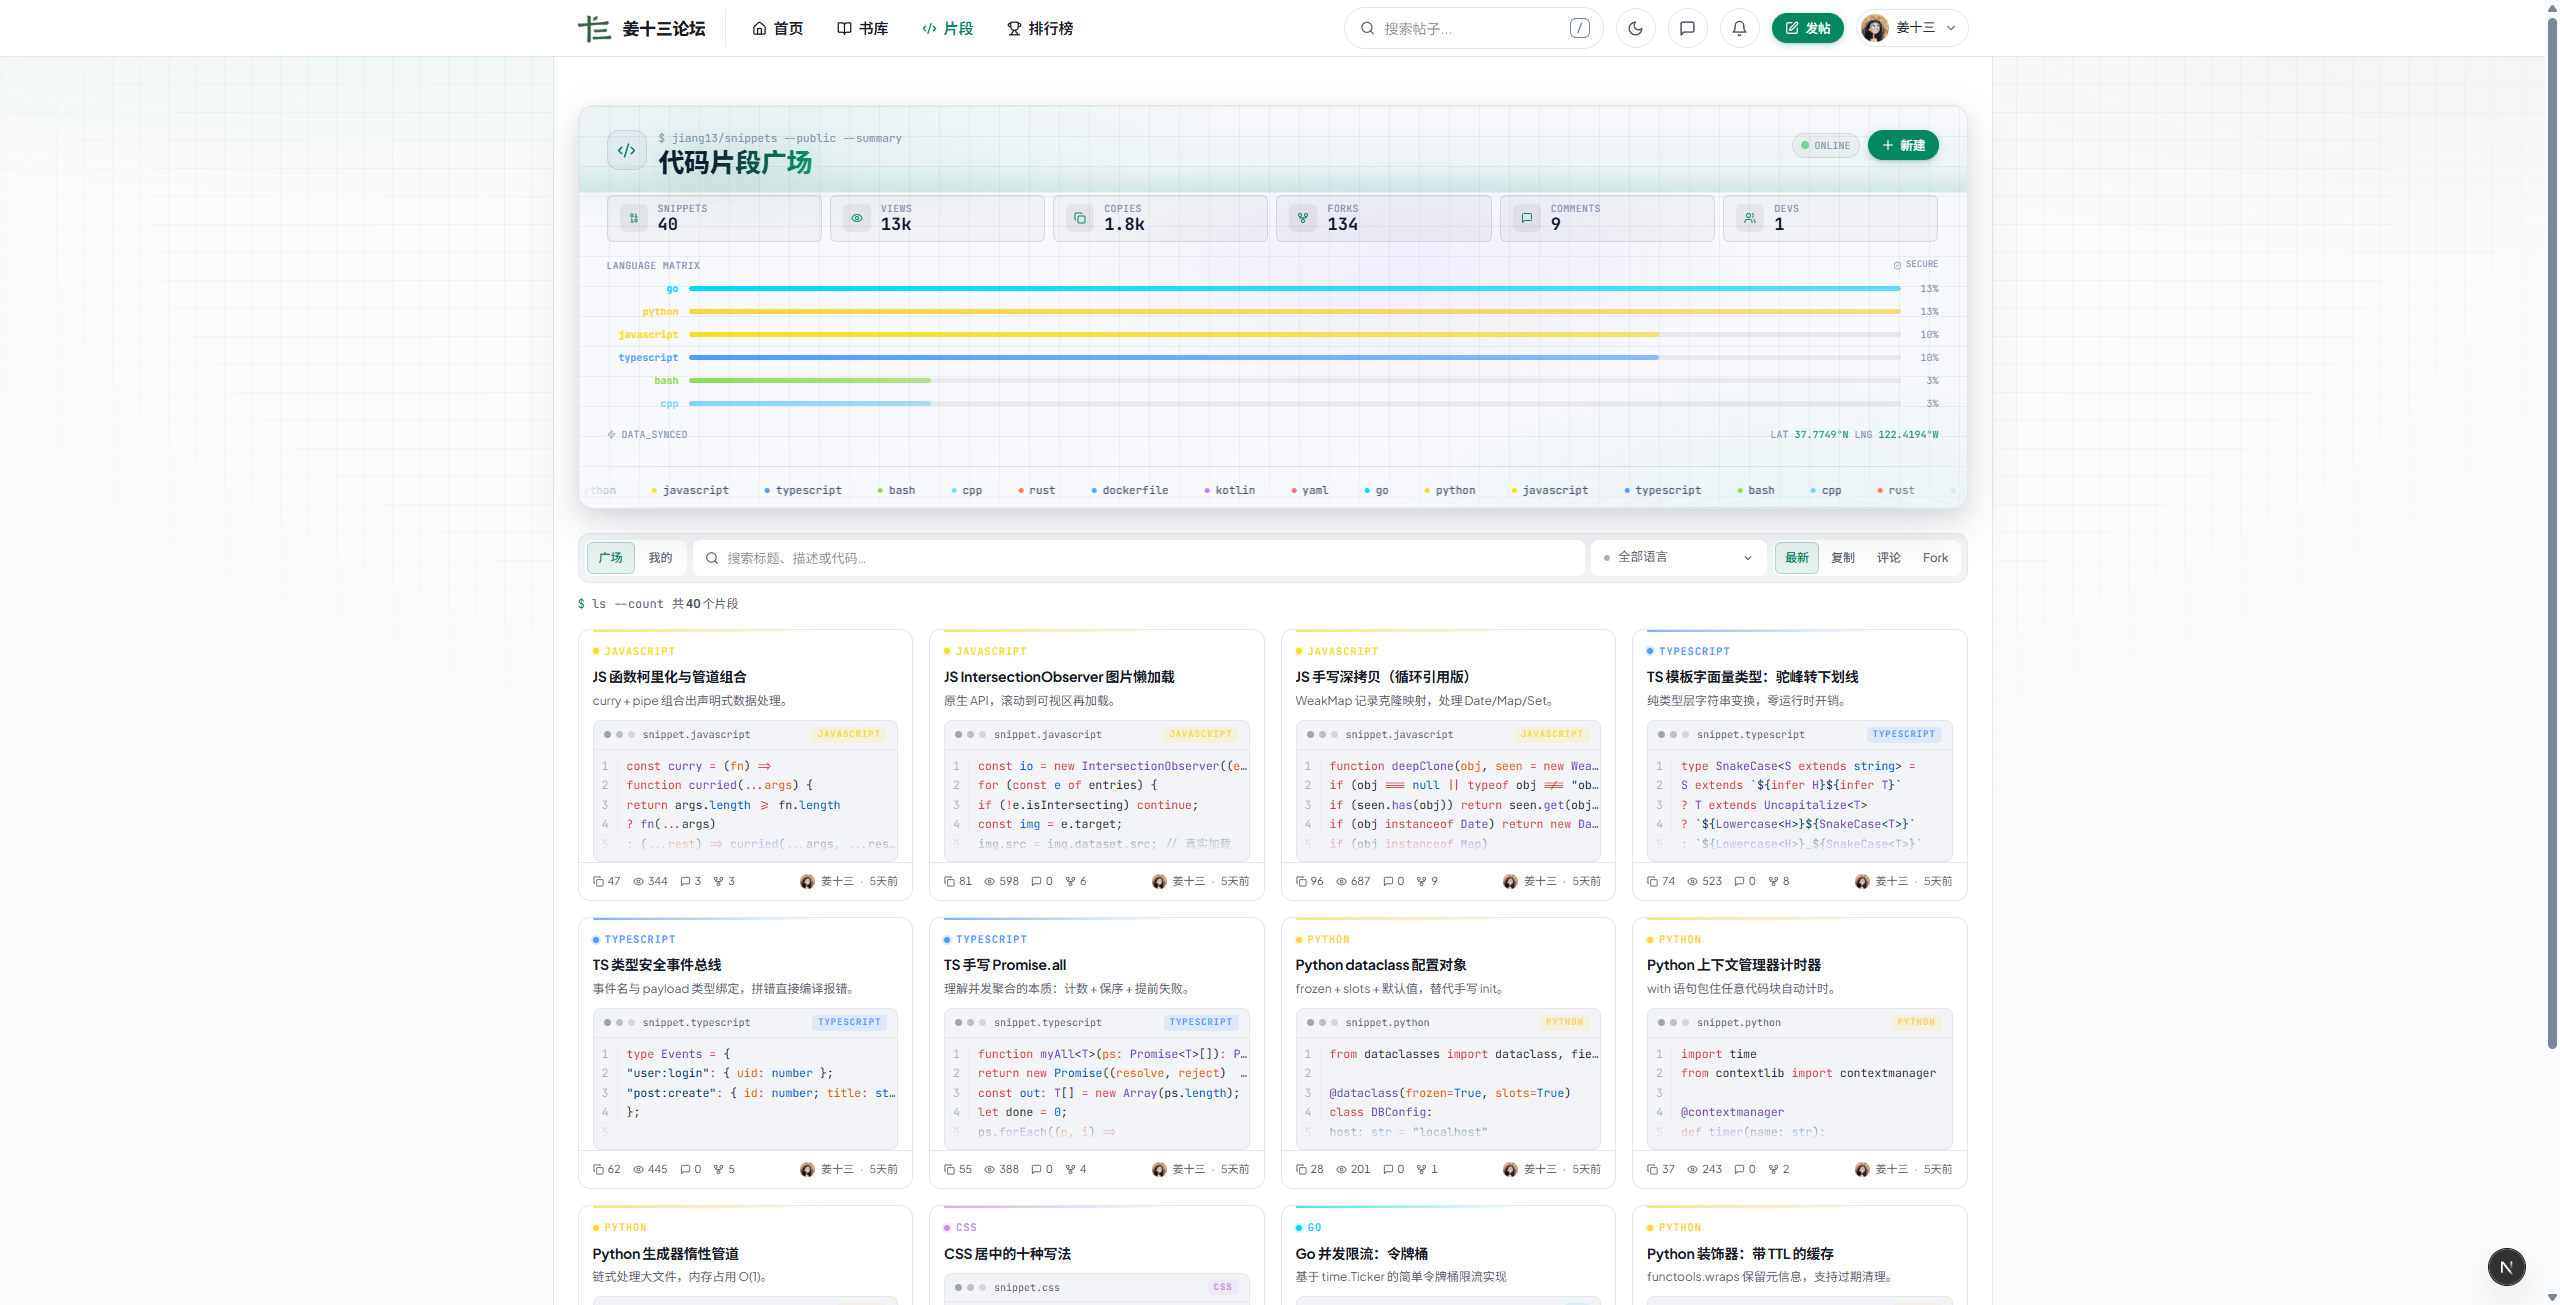Switch to the 我的 toggle
The height and width of the screenshot is (1305, 2560).
pyautogui.click(x=660, y=558)
